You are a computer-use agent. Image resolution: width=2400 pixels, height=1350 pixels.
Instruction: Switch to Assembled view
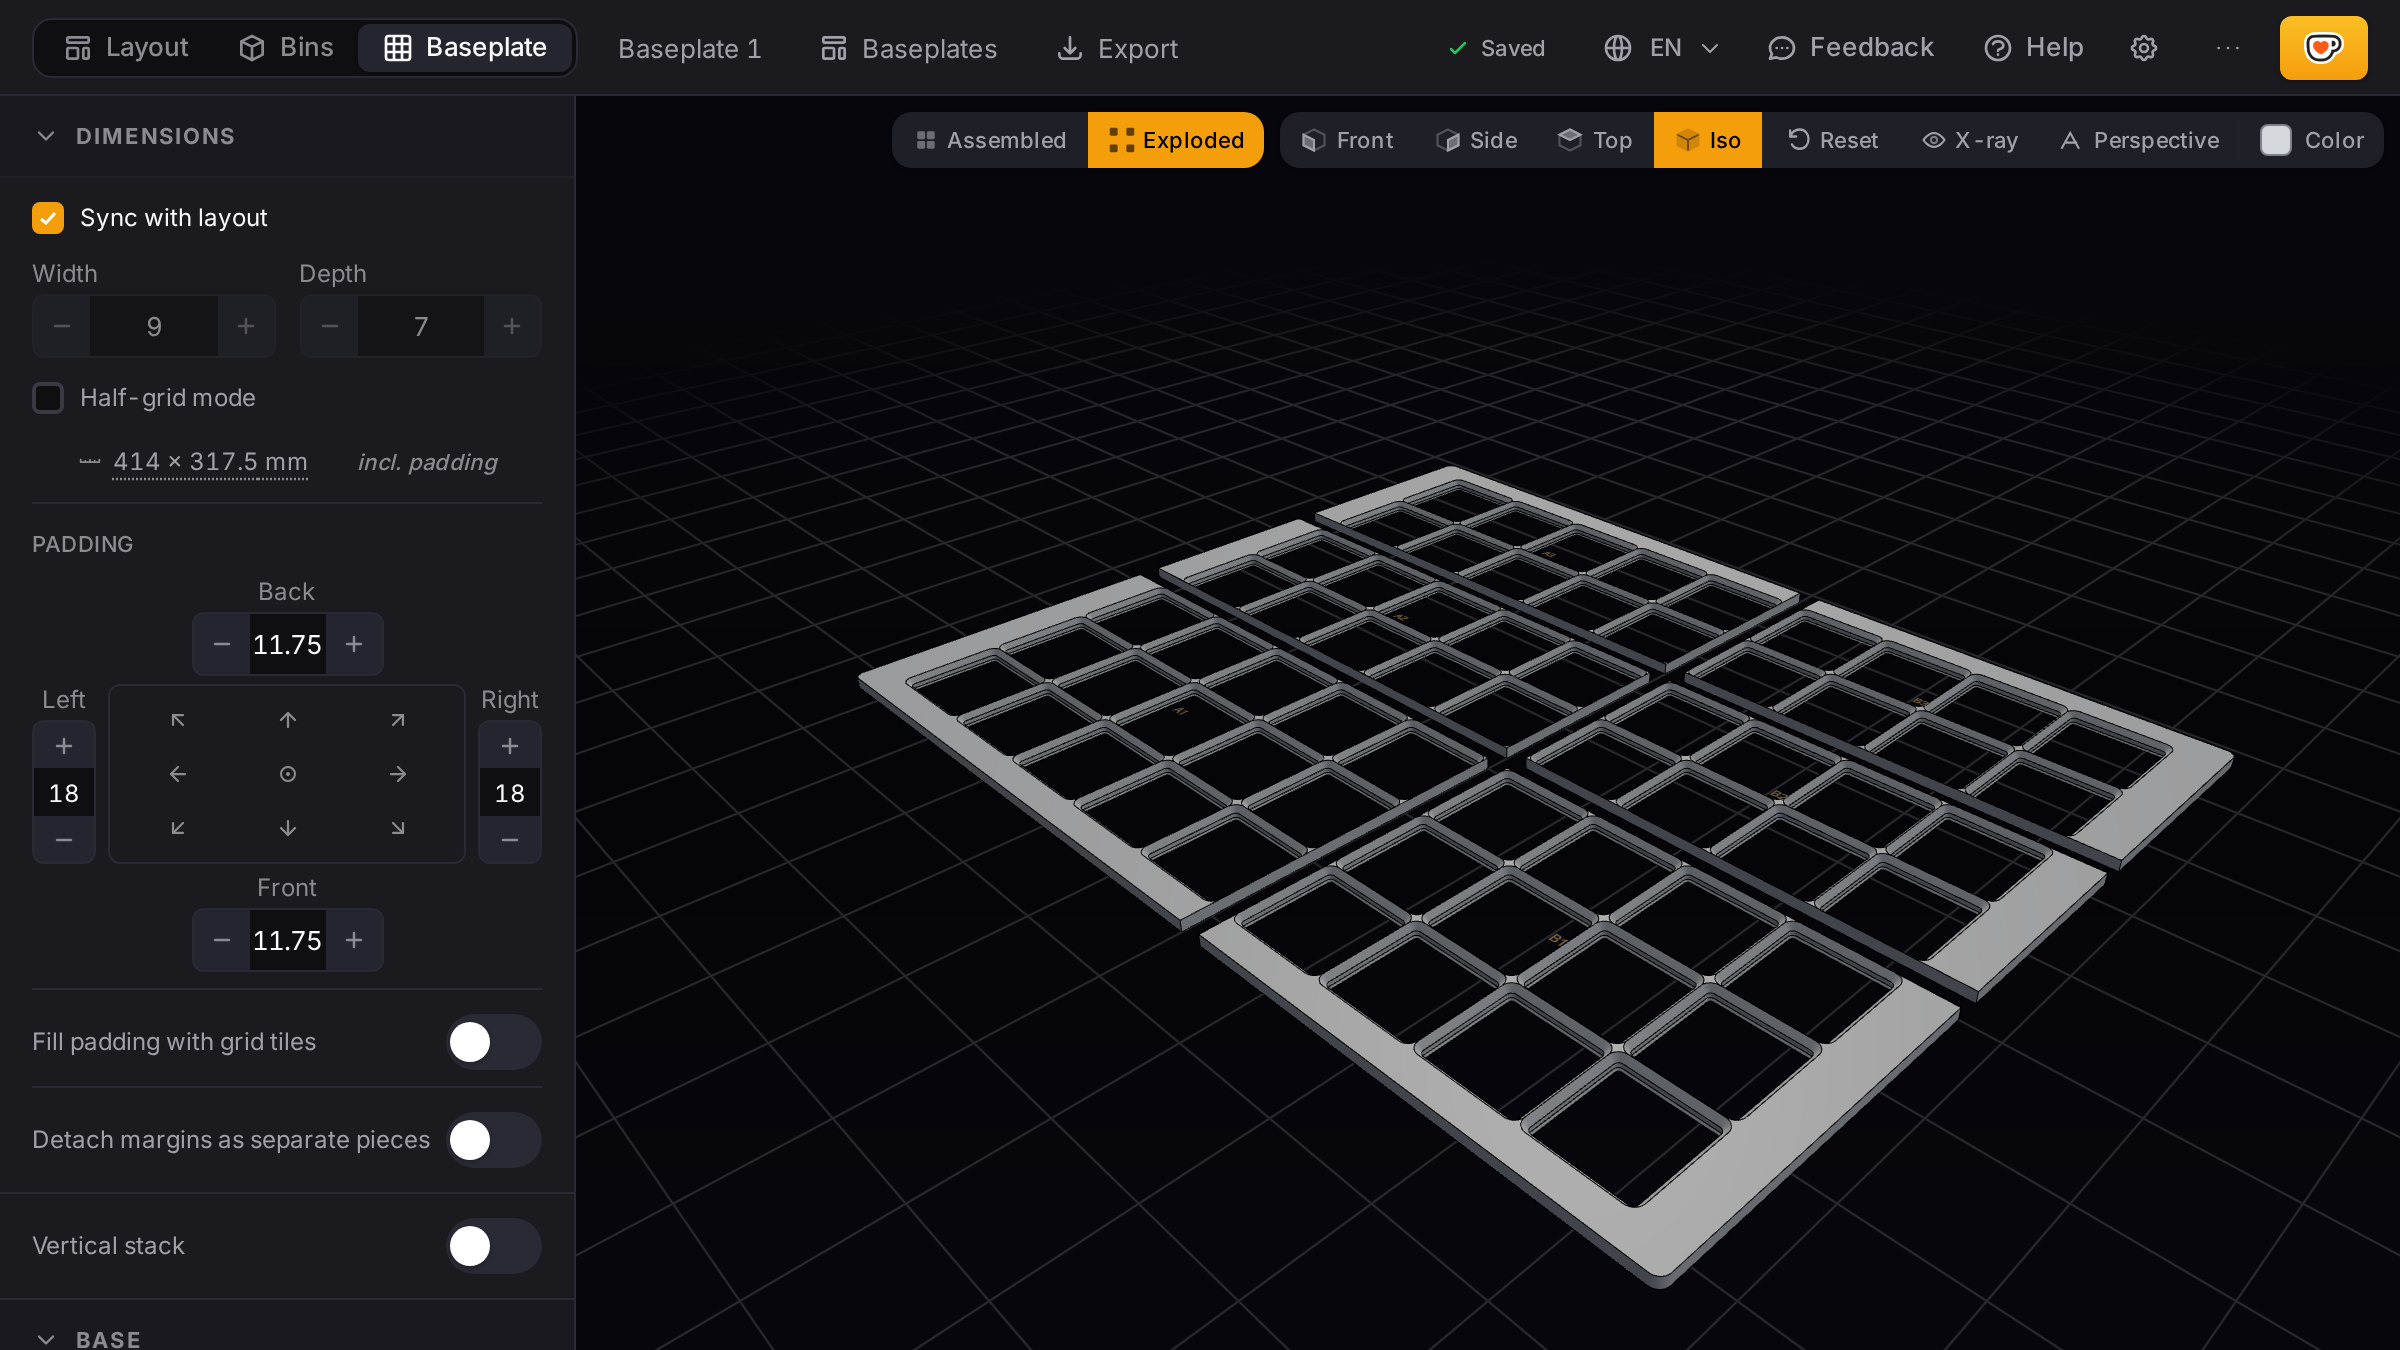(x=991, y=140)
